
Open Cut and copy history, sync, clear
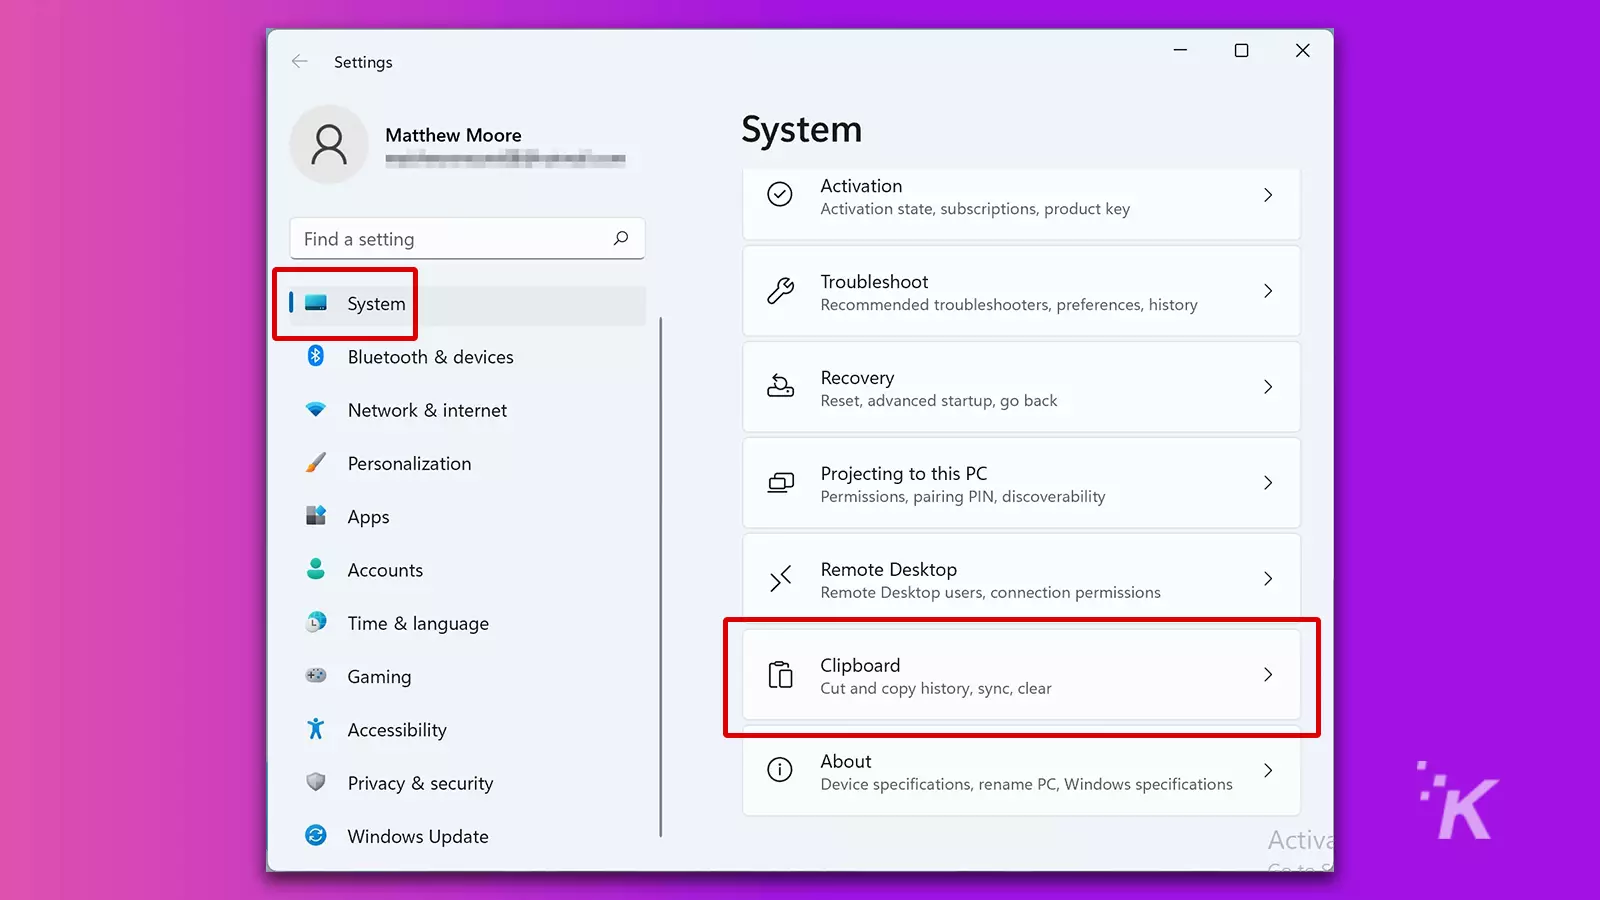click(936, 689)
